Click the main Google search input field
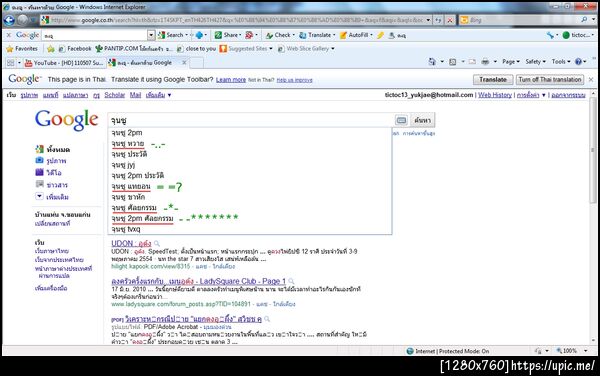The height and width of the screenshot is (376, 600). pyautogui.click(x=251, y=120)
